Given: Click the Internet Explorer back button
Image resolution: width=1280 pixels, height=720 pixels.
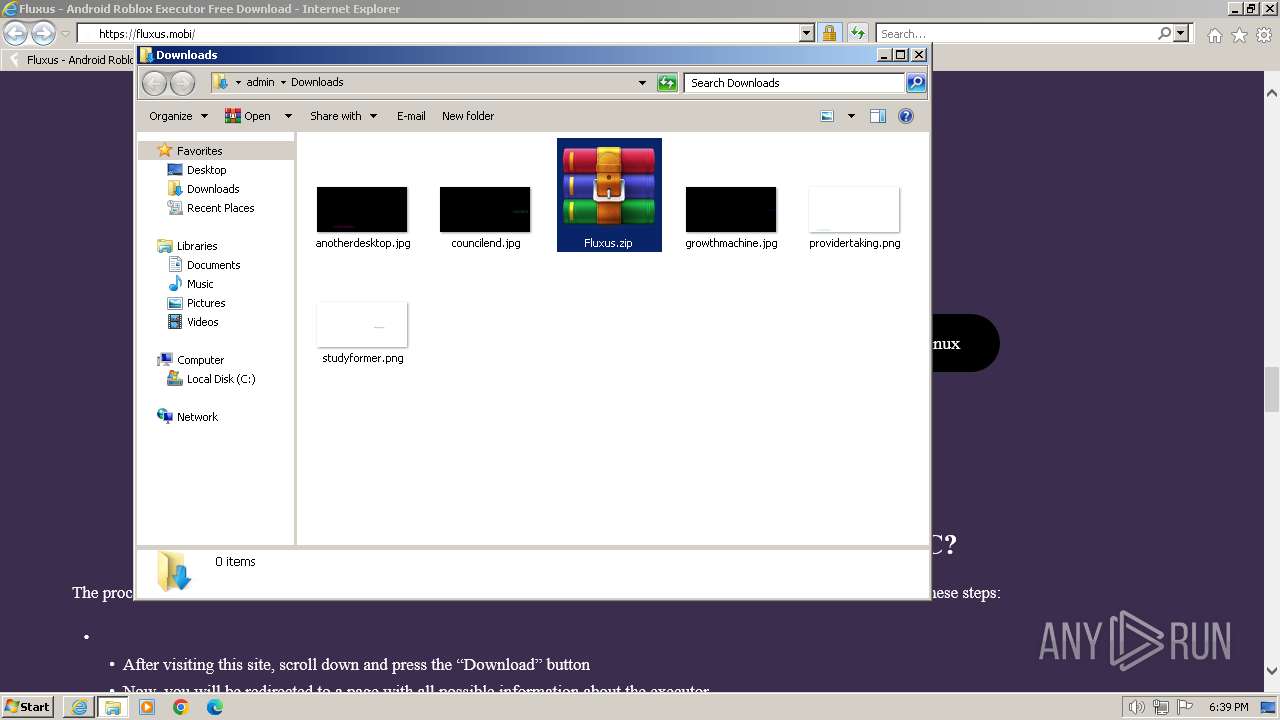Looking at the screenshot, I should pos(16,33).
